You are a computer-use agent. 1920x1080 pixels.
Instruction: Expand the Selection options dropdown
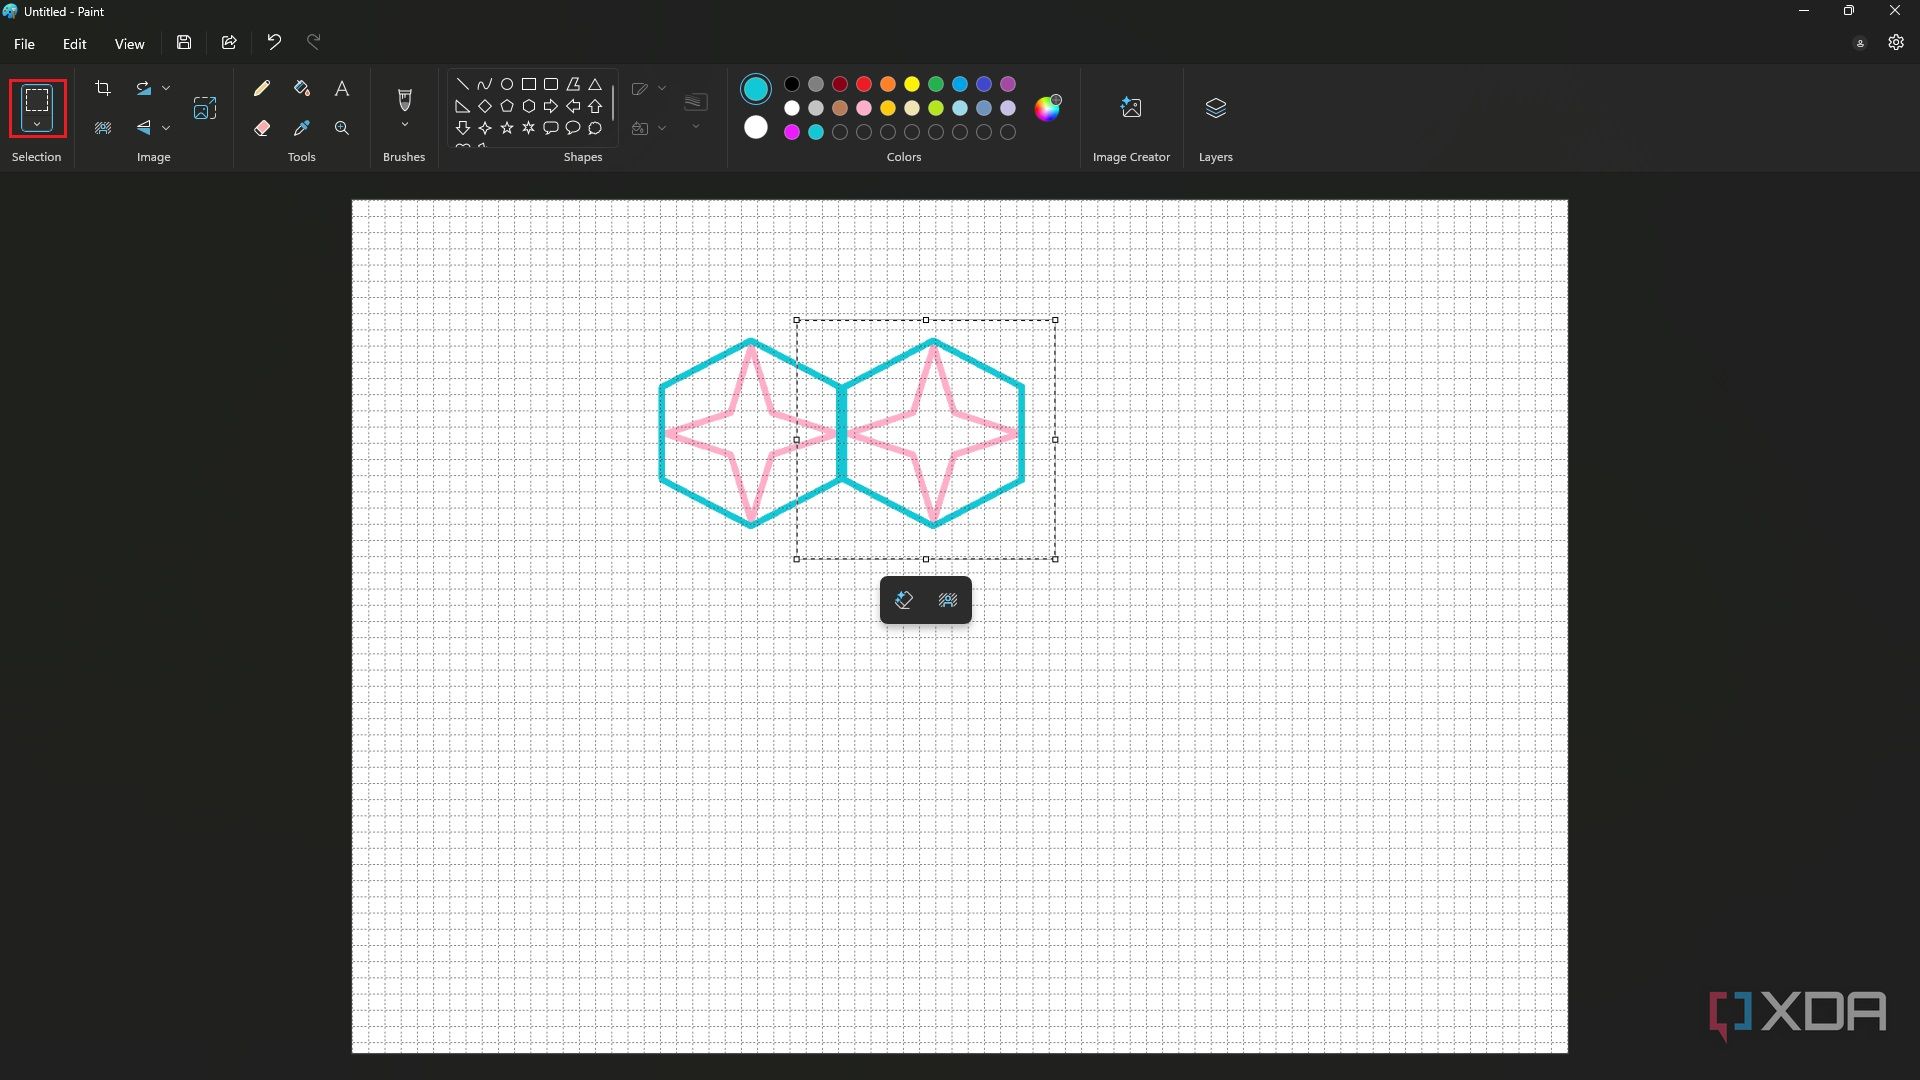[x=37, y=125]
